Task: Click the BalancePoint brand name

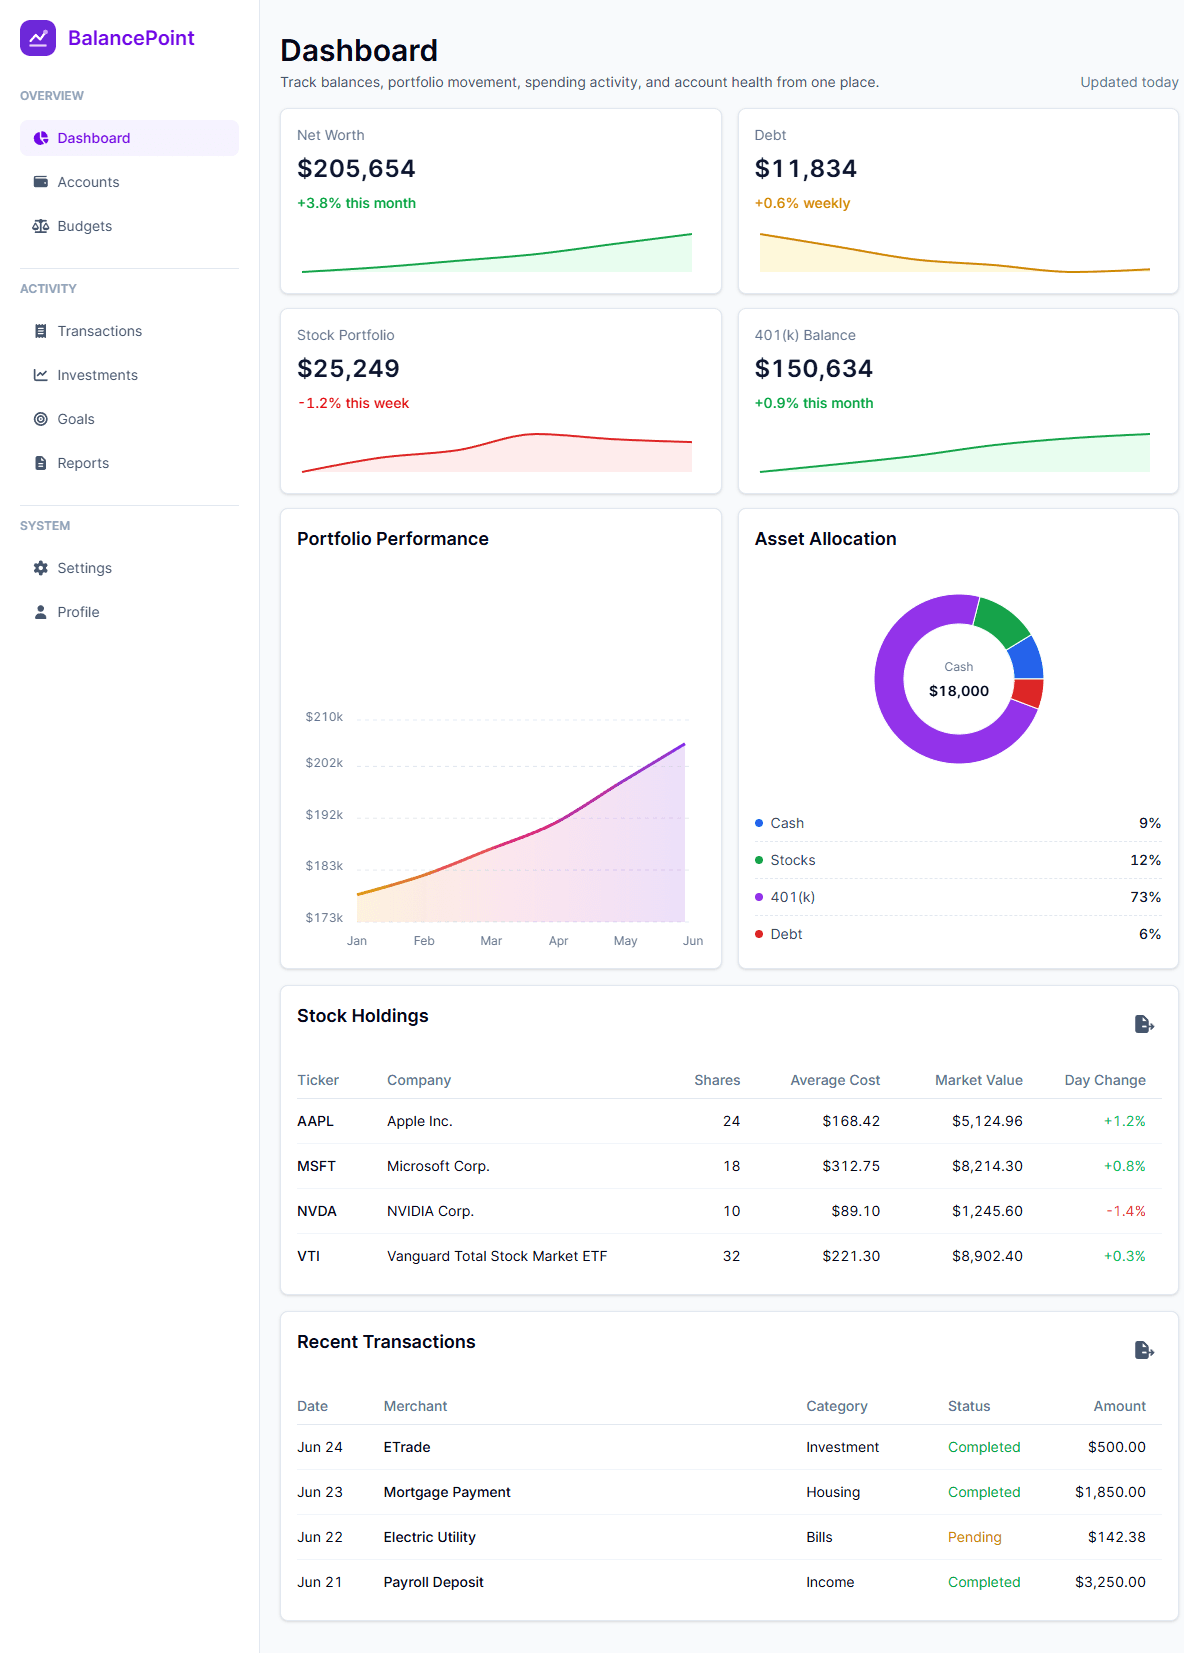Action: 131,38
